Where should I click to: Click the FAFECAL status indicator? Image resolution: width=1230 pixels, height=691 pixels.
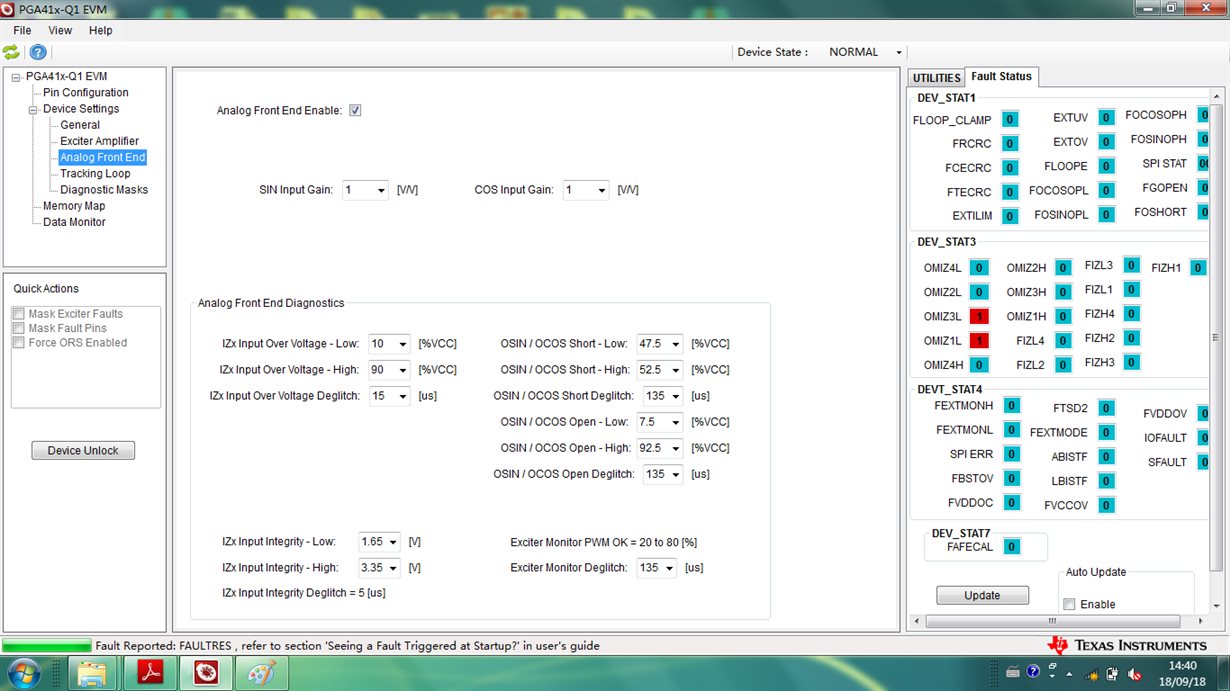(x=1011, y=547)
